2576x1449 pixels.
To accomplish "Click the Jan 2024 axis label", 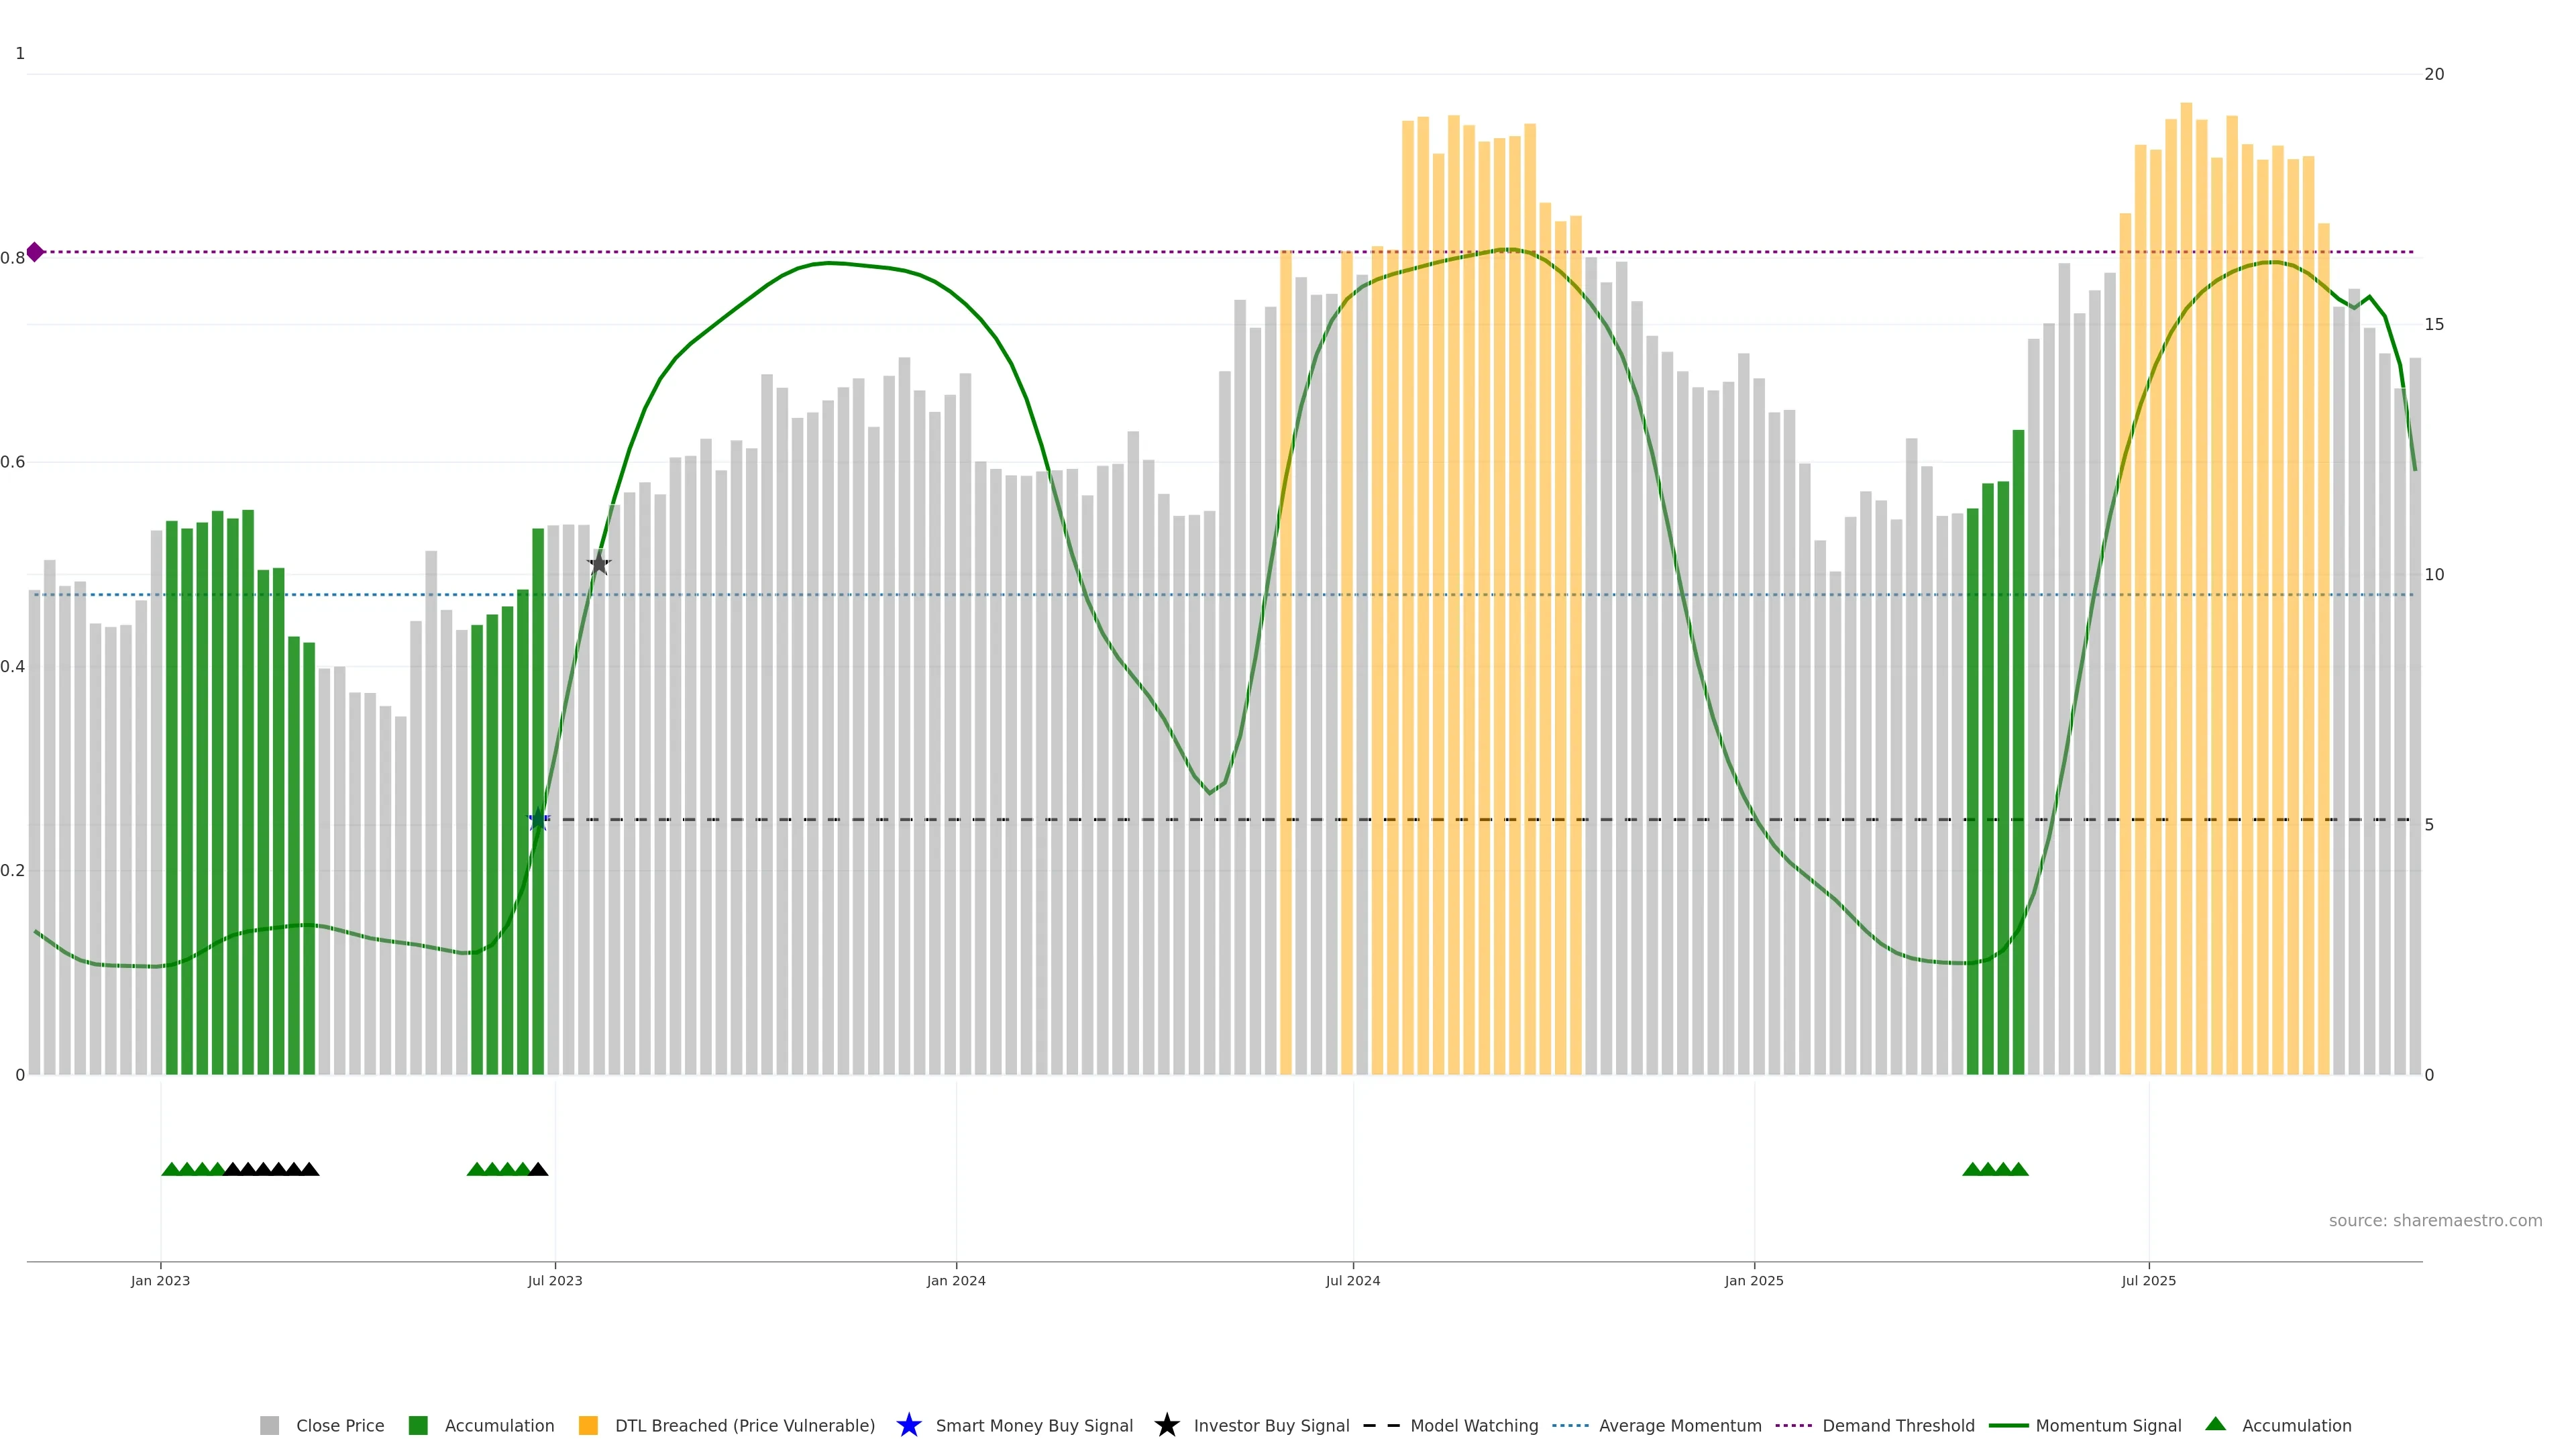I will click(955, 1280).
